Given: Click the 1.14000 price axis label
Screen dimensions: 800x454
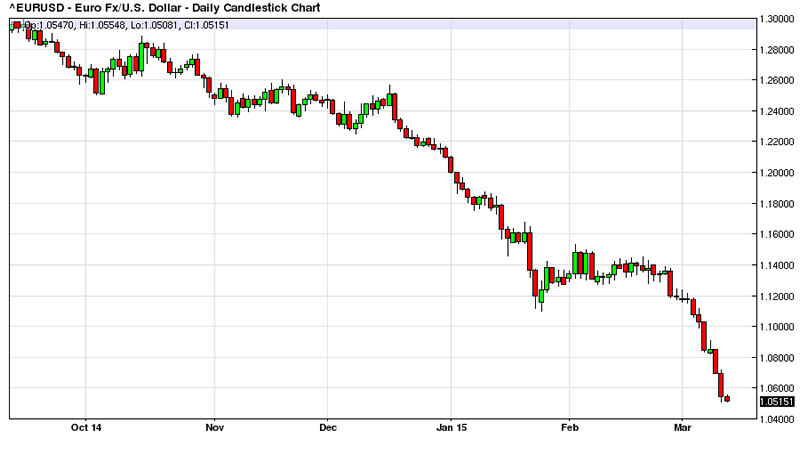Looking at the screenshot, I should tap(777, 265).
